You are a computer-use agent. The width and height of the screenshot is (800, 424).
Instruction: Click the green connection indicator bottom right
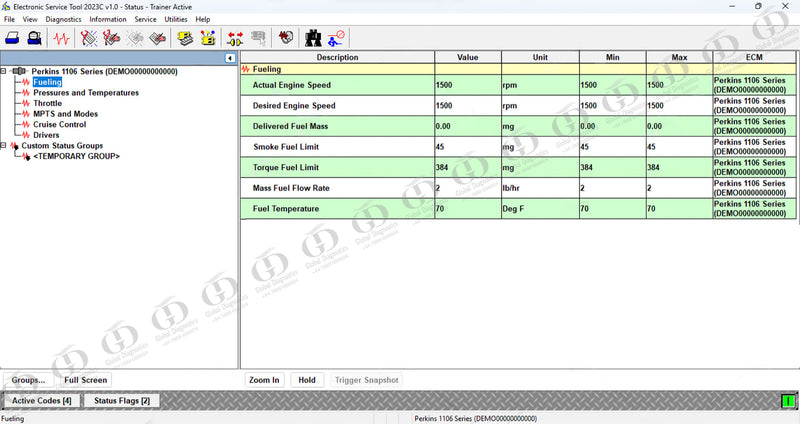pos(789,401)
